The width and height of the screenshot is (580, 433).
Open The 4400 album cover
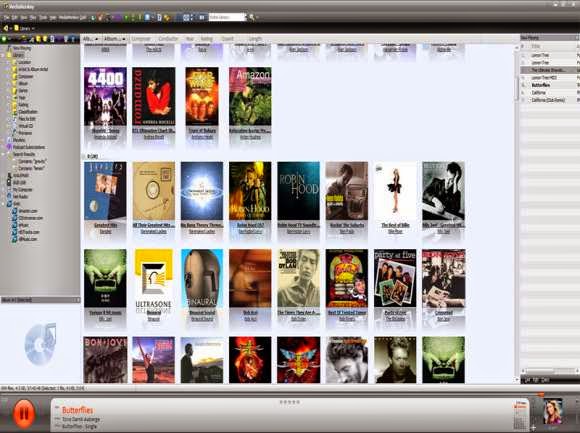coord(105,96)
